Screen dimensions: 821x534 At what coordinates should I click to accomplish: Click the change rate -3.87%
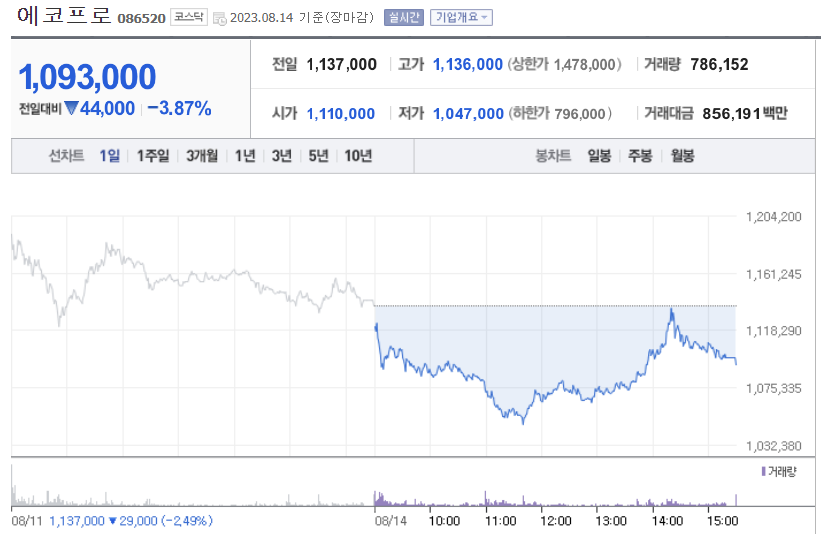(x=180, y=108)
